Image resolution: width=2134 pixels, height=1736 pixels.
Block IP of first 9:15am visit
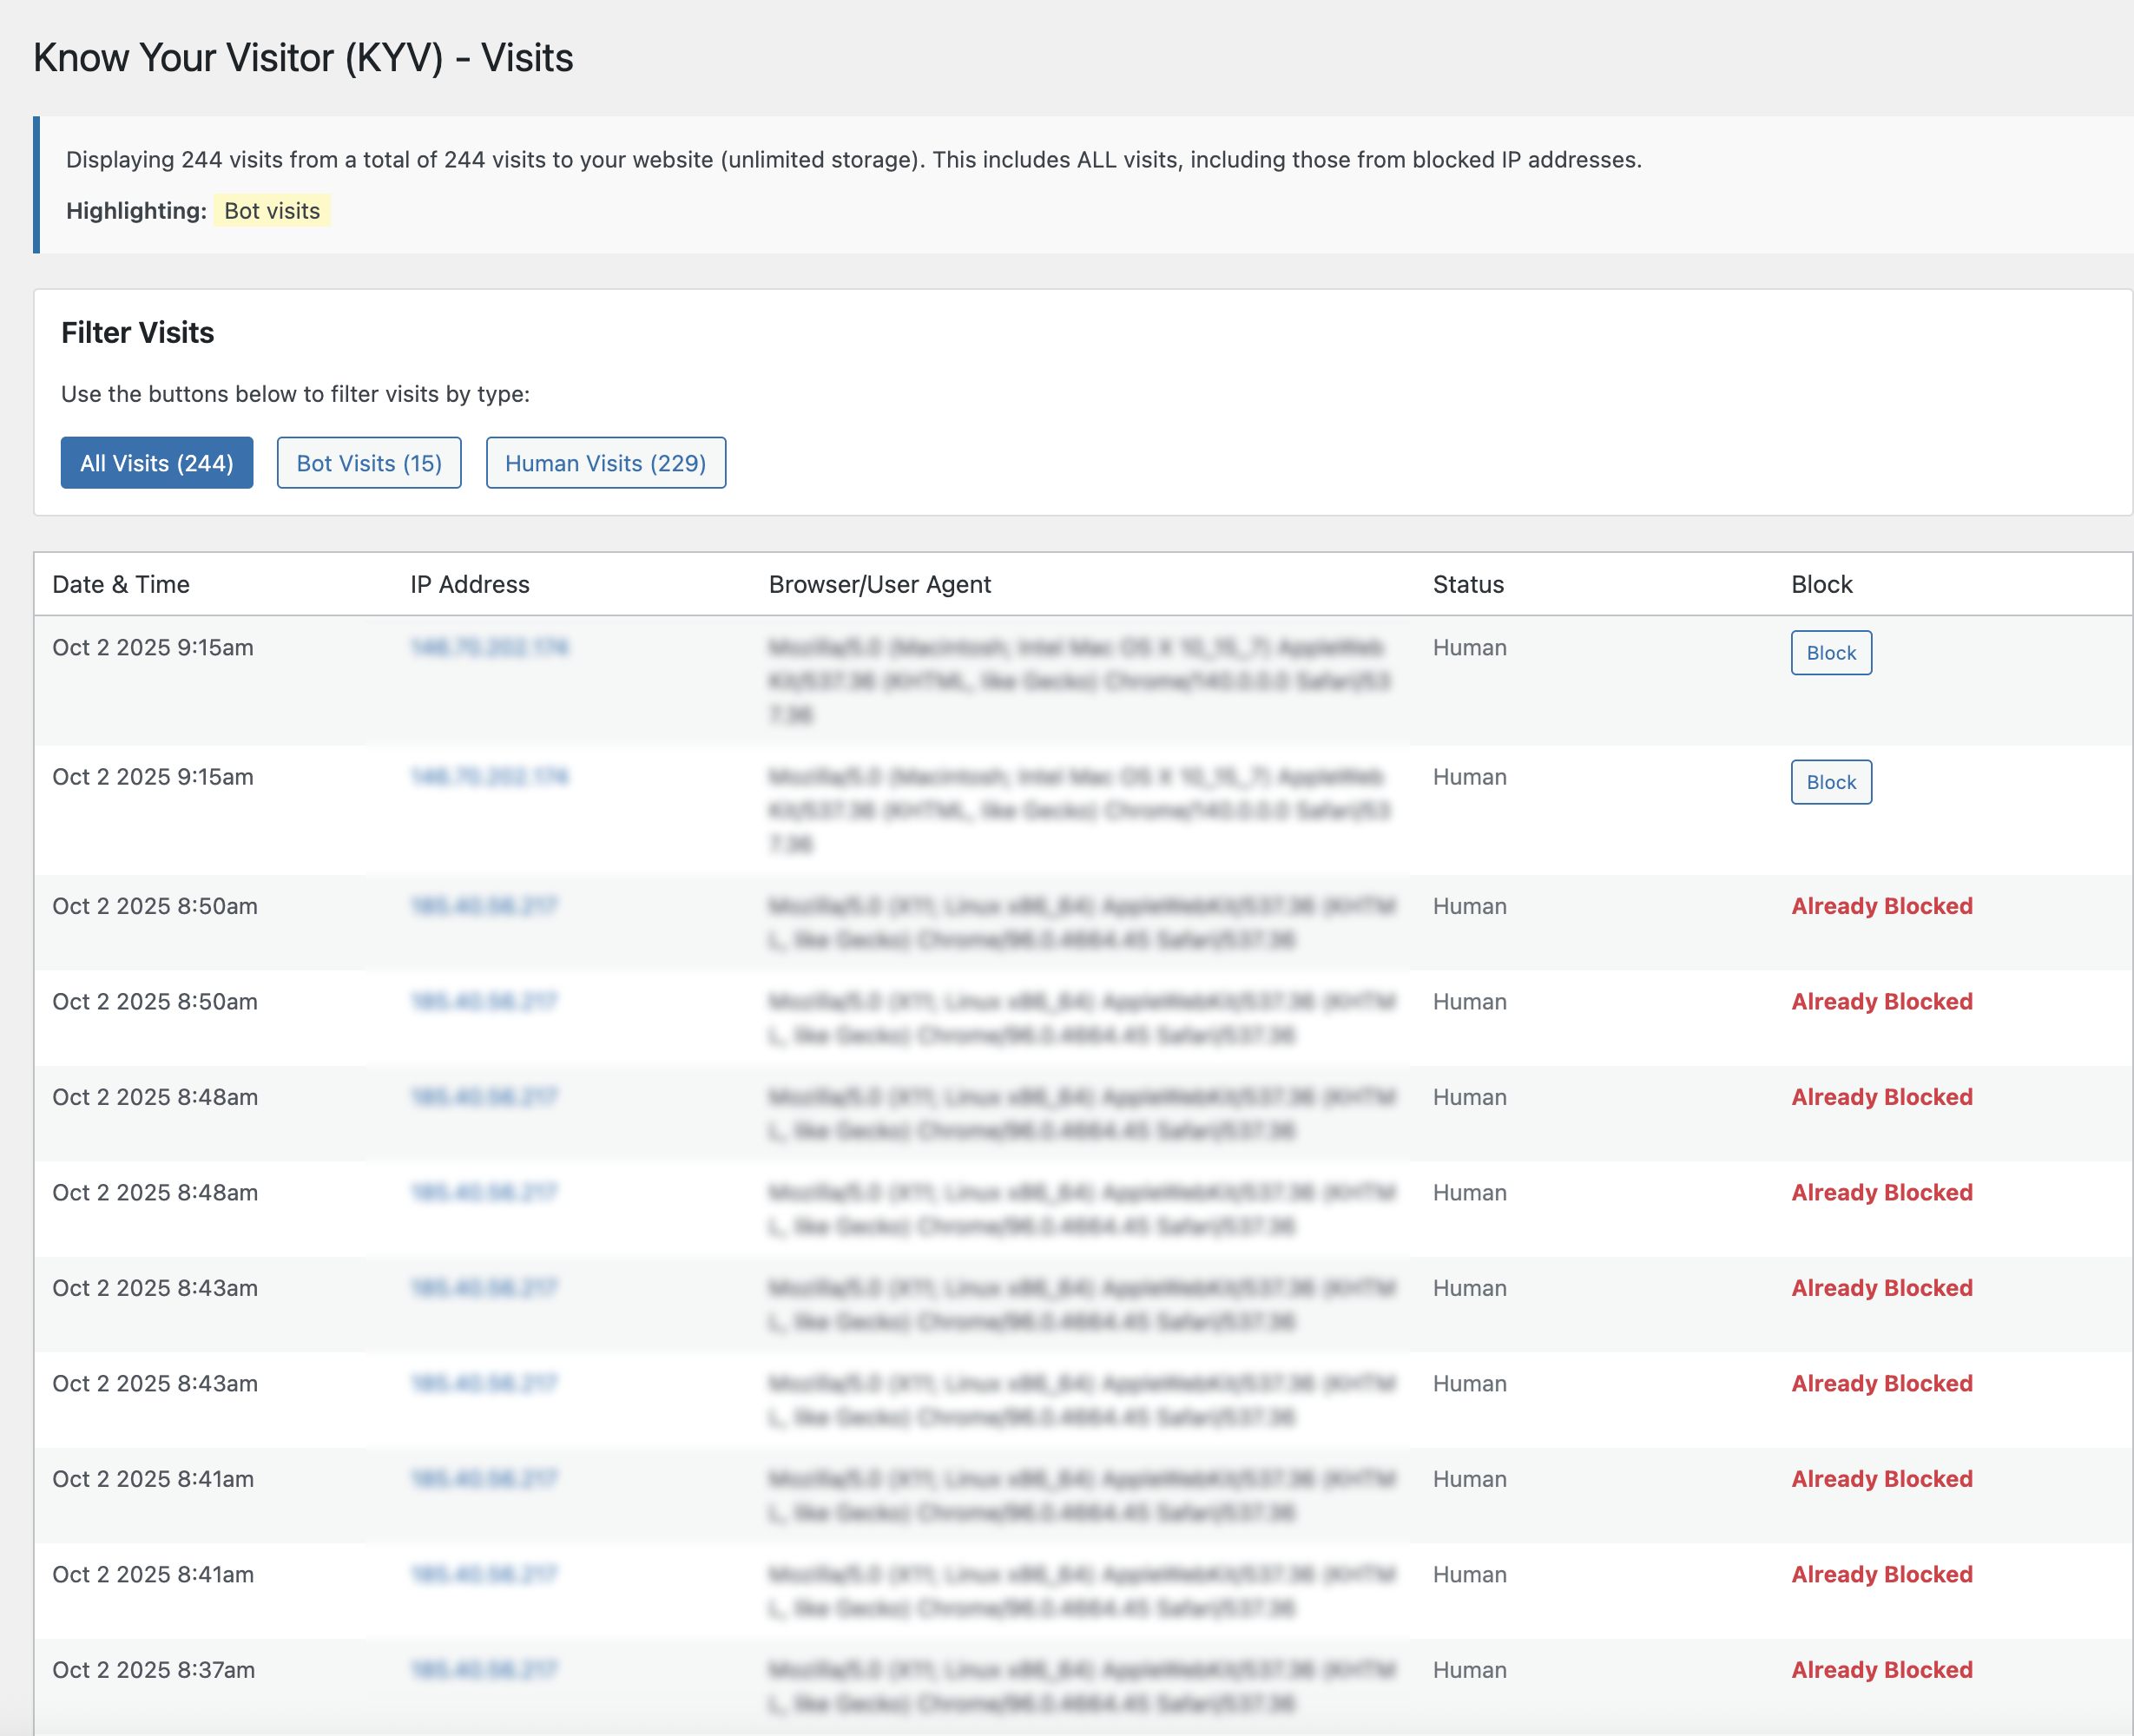pyautogui.click(x=1830, y=653)
